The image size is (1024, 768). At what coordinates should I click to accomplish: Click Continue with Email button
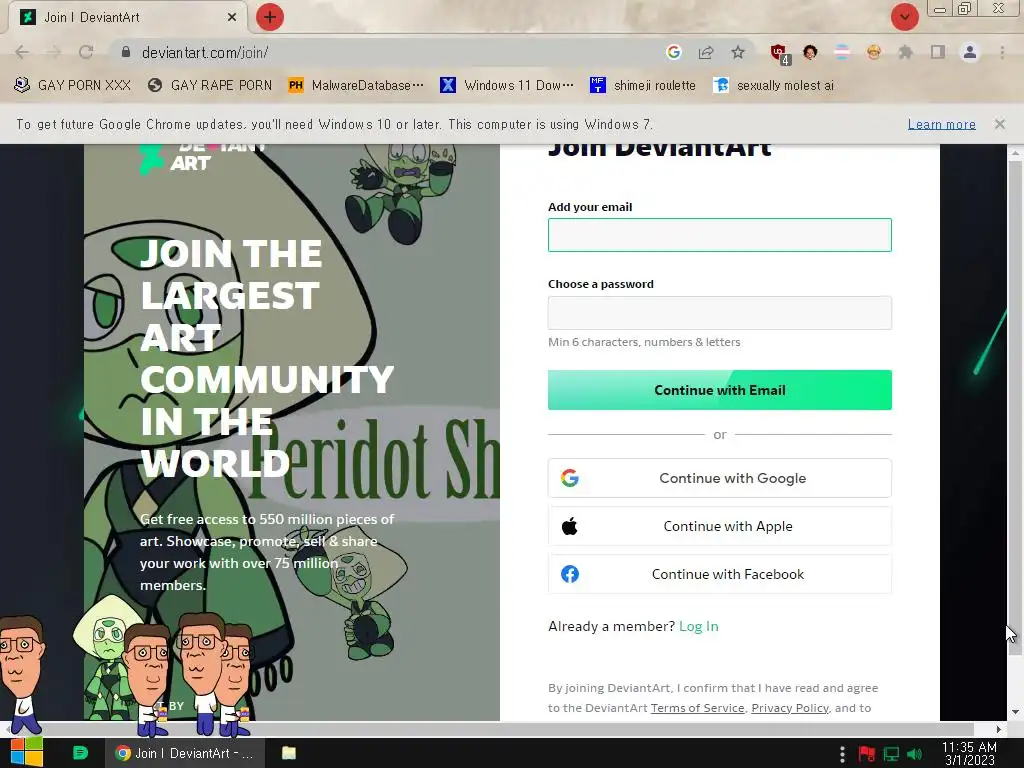pos(720,390)
